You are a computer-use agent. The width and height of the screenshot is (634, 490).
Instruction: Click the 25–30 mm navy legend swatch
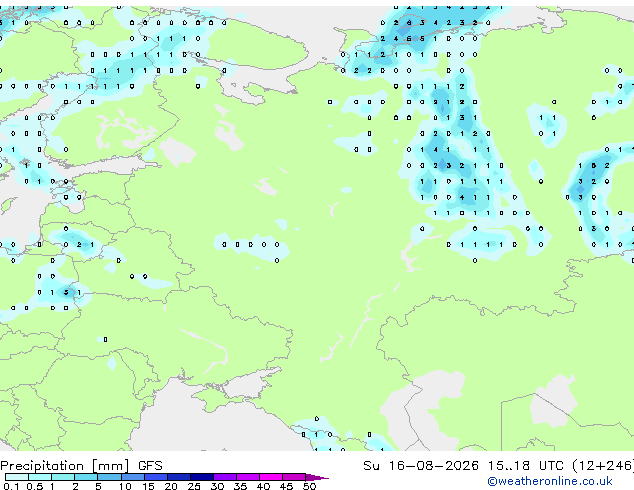point(202,477)
